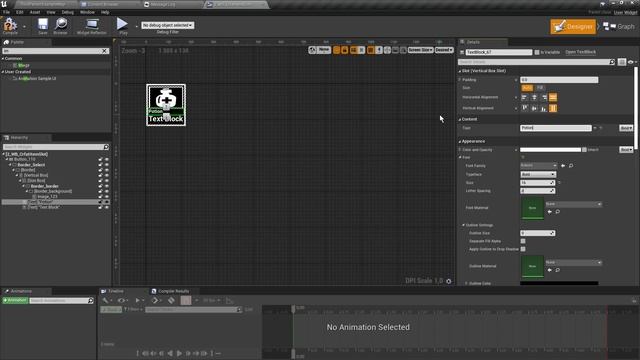Image resolution: width=640 pixels, height=360 pixels.
Task: Toggle visibility eye for Border_border
Action: 107,186
